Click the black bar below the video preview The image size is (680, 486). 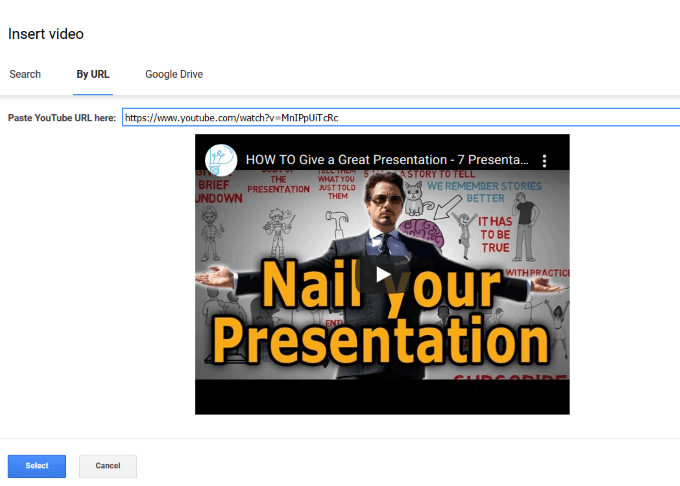point(382,398)
